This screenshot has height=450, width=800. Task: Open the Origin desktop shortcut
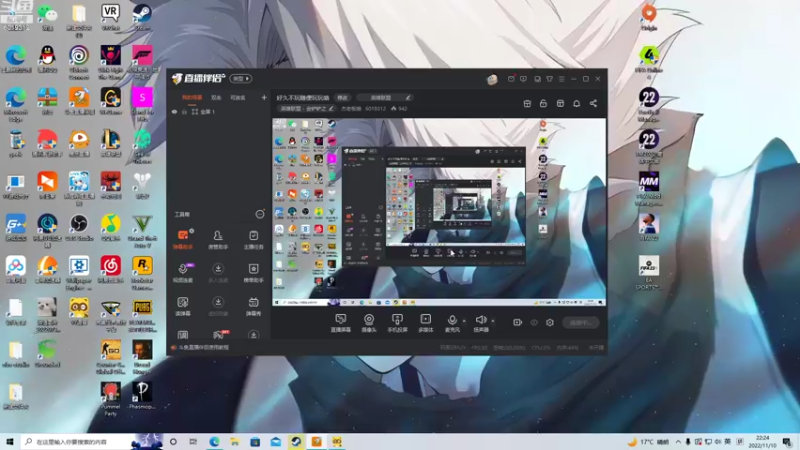click(x=648, y=17)
